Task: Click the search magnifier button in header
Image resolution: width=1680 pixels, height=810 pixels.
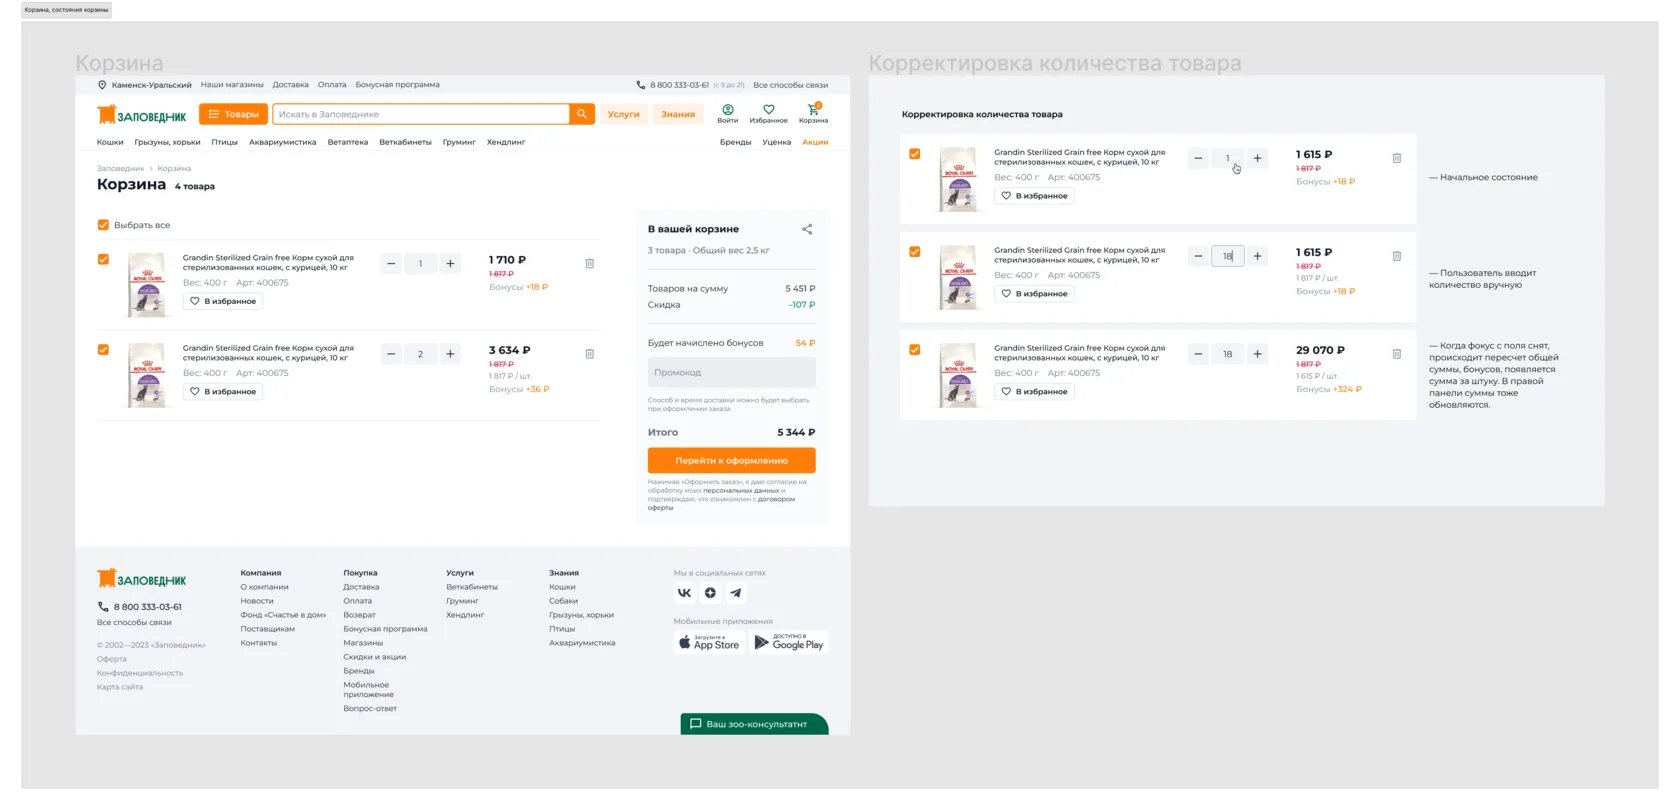Action: tap(582, 114)
